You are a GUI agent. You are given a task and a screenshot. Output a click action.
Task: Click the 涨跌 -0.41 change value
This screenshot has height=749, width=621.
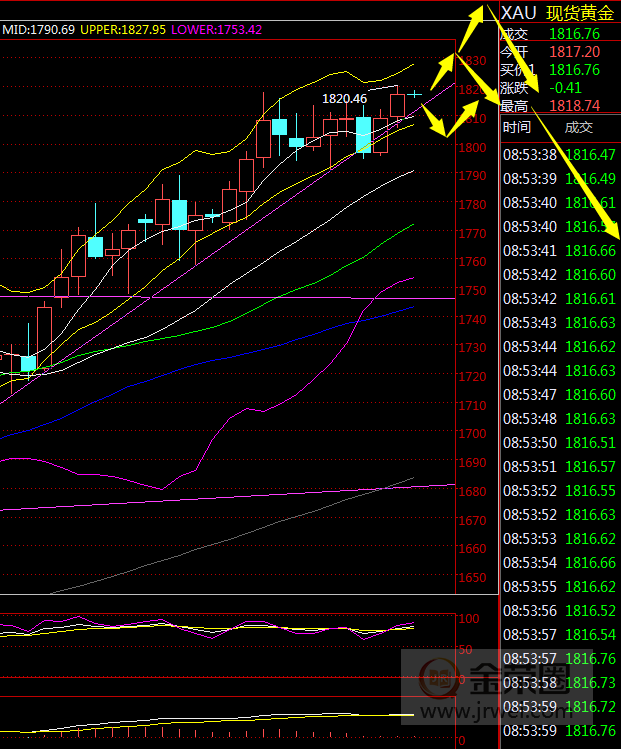coord(566,88)
